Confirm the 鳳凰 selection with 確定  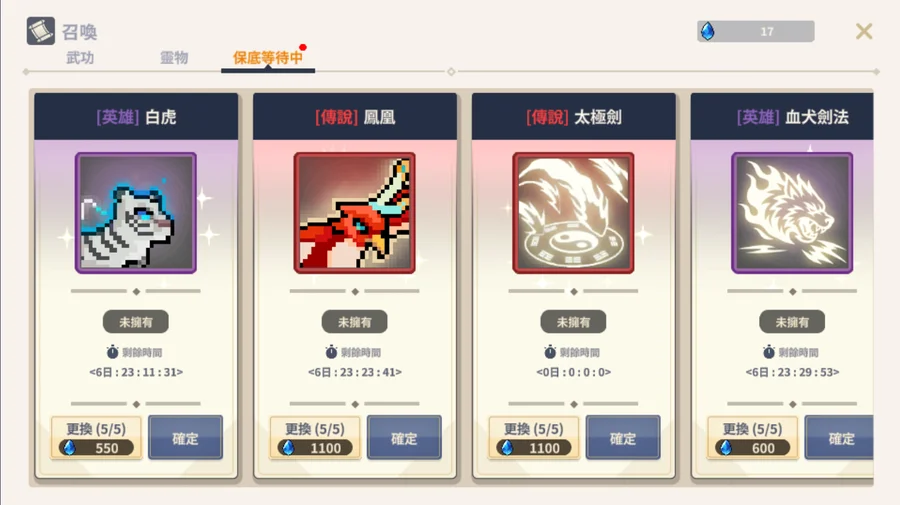(x=404, y=438)
